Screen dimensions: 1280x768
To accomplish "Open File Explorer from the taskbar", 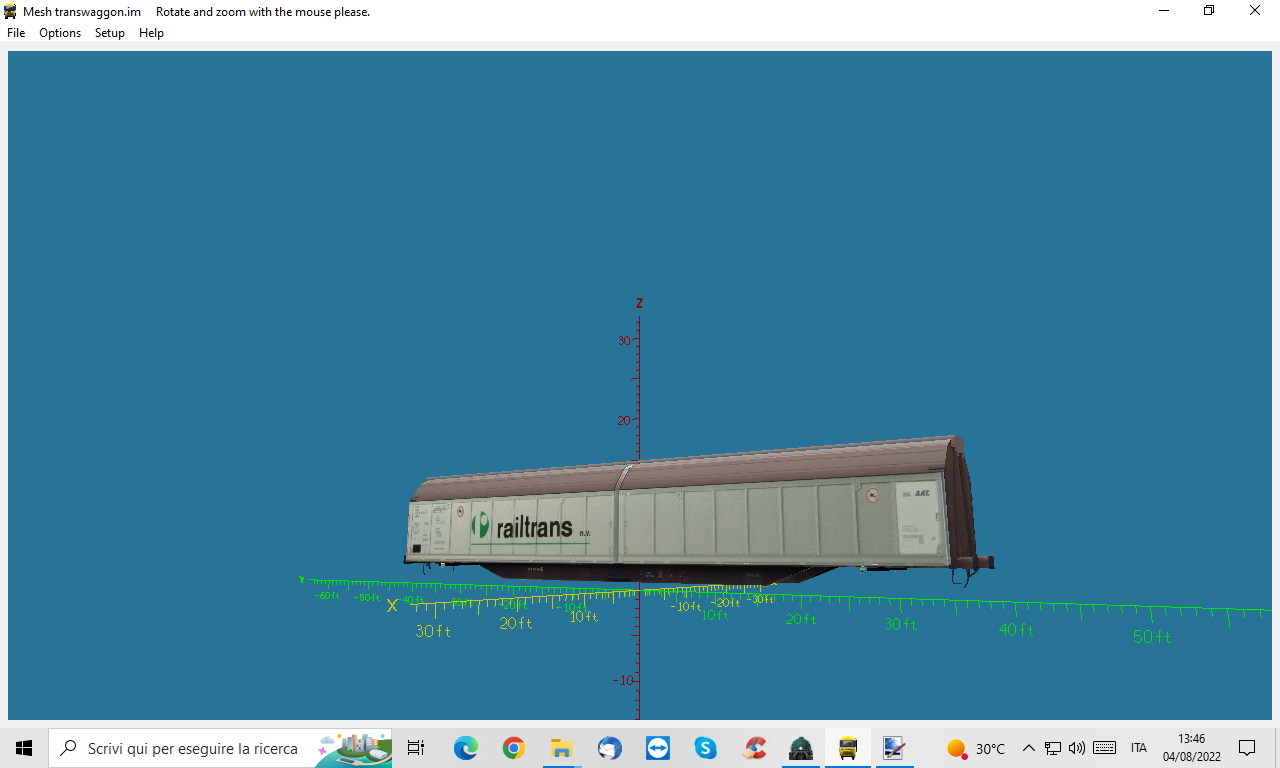I will point(561,748).
